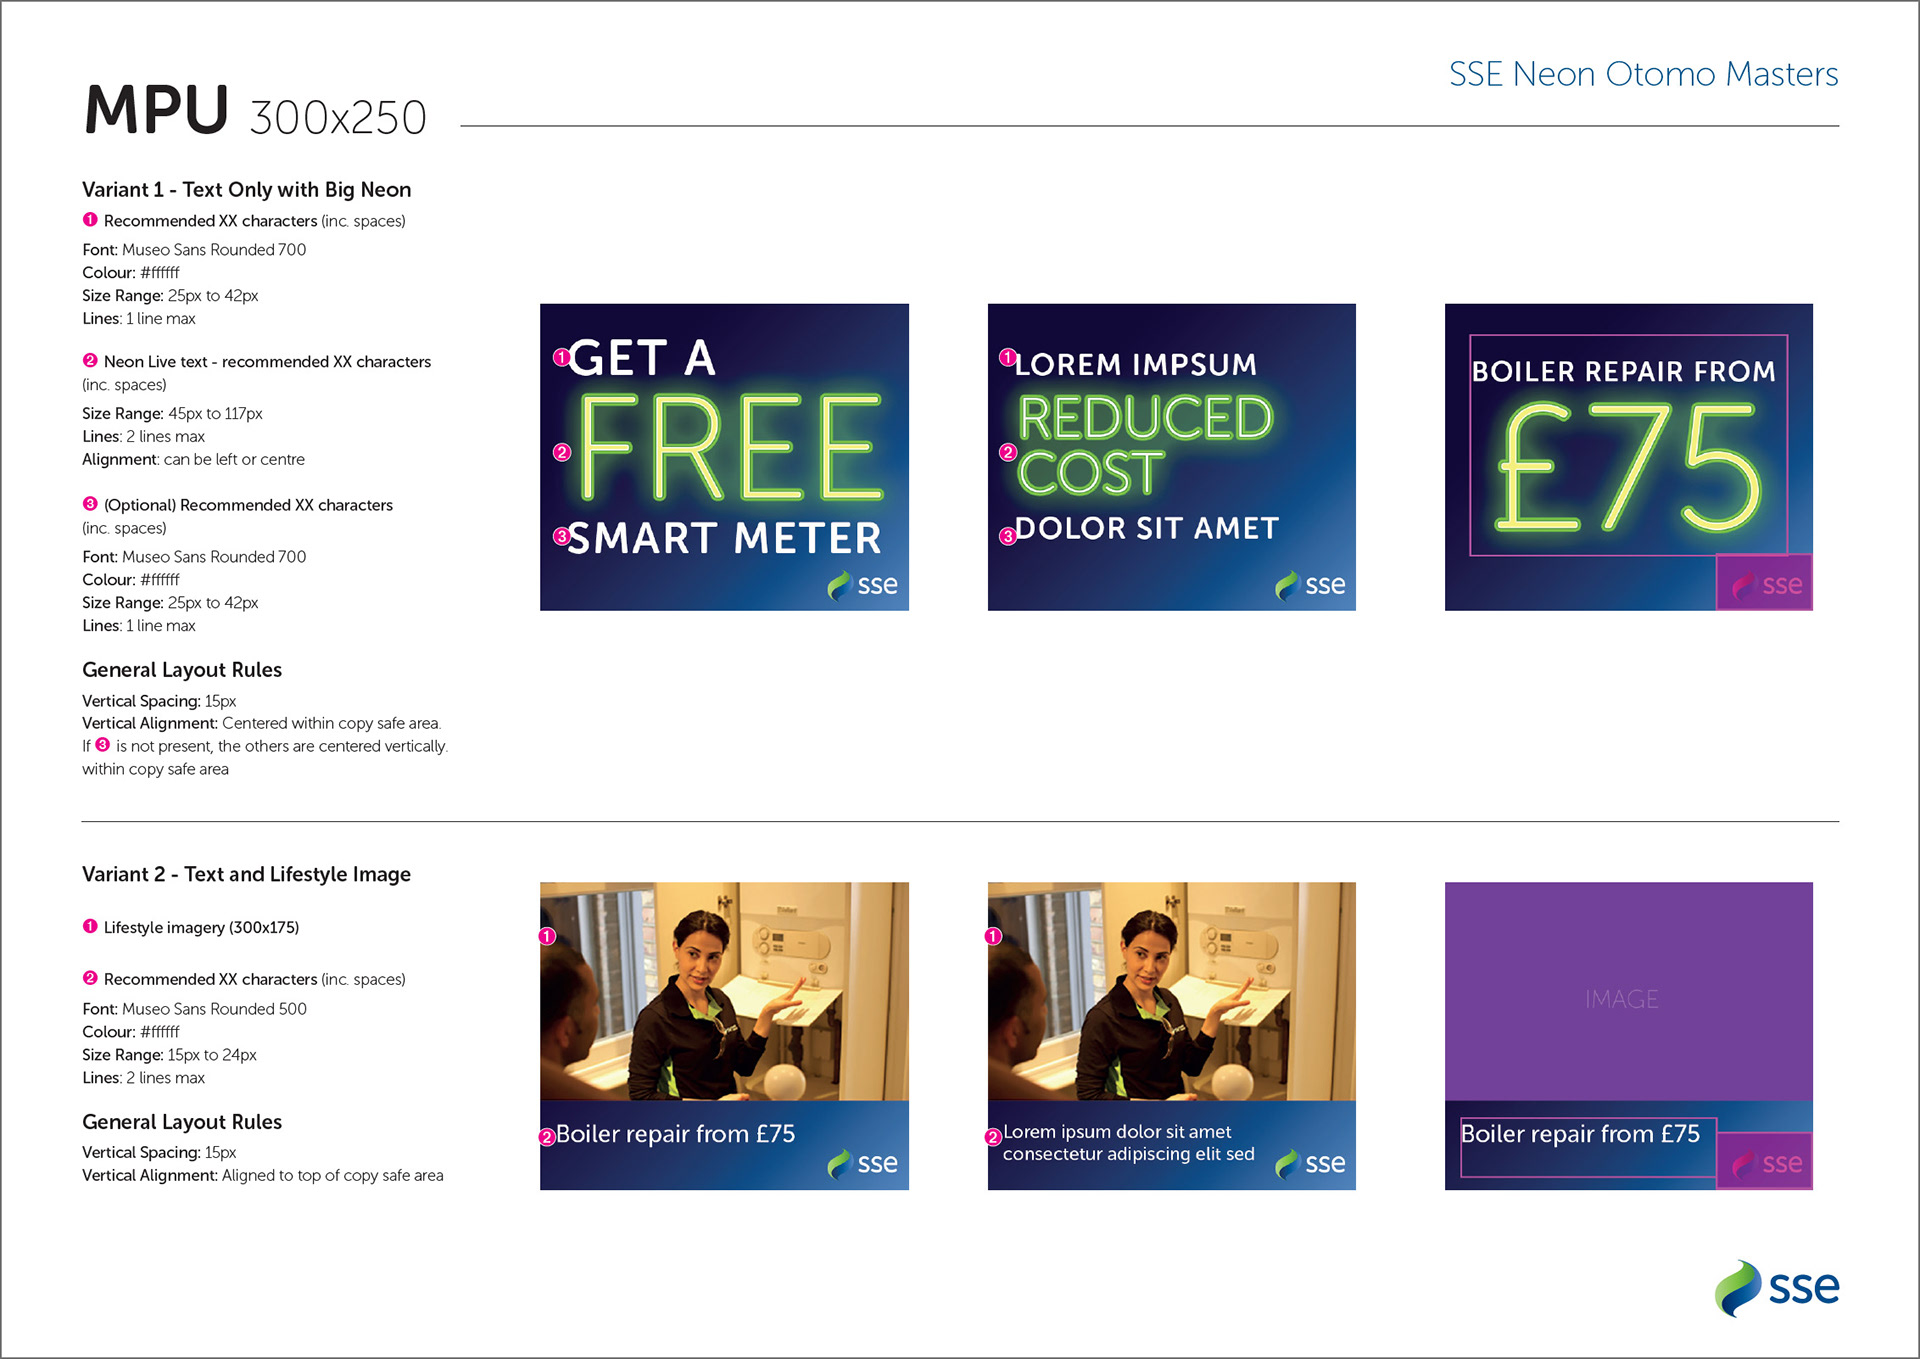Click the 'SMART METER' banner text
The image size is (1920, 1359).
coord(724,538)
